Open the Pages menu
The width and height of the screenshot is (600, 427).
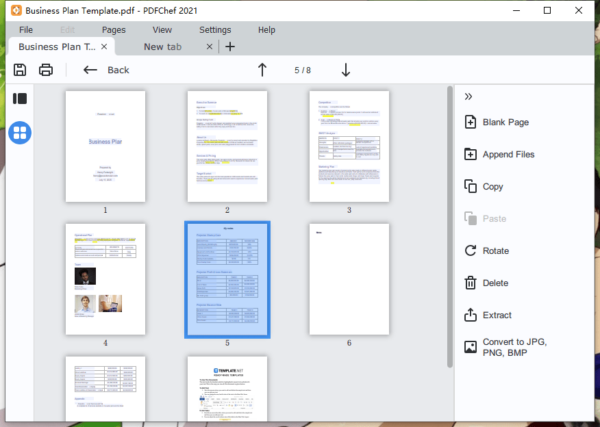tap(114, 30)
